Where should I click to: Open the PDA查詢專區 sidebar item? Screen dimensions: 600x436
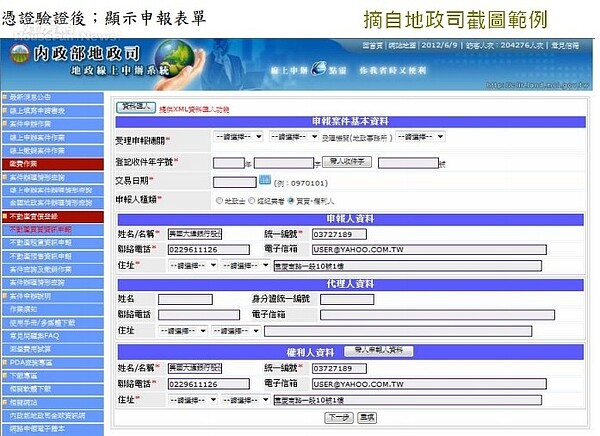[x=52, y=363]
